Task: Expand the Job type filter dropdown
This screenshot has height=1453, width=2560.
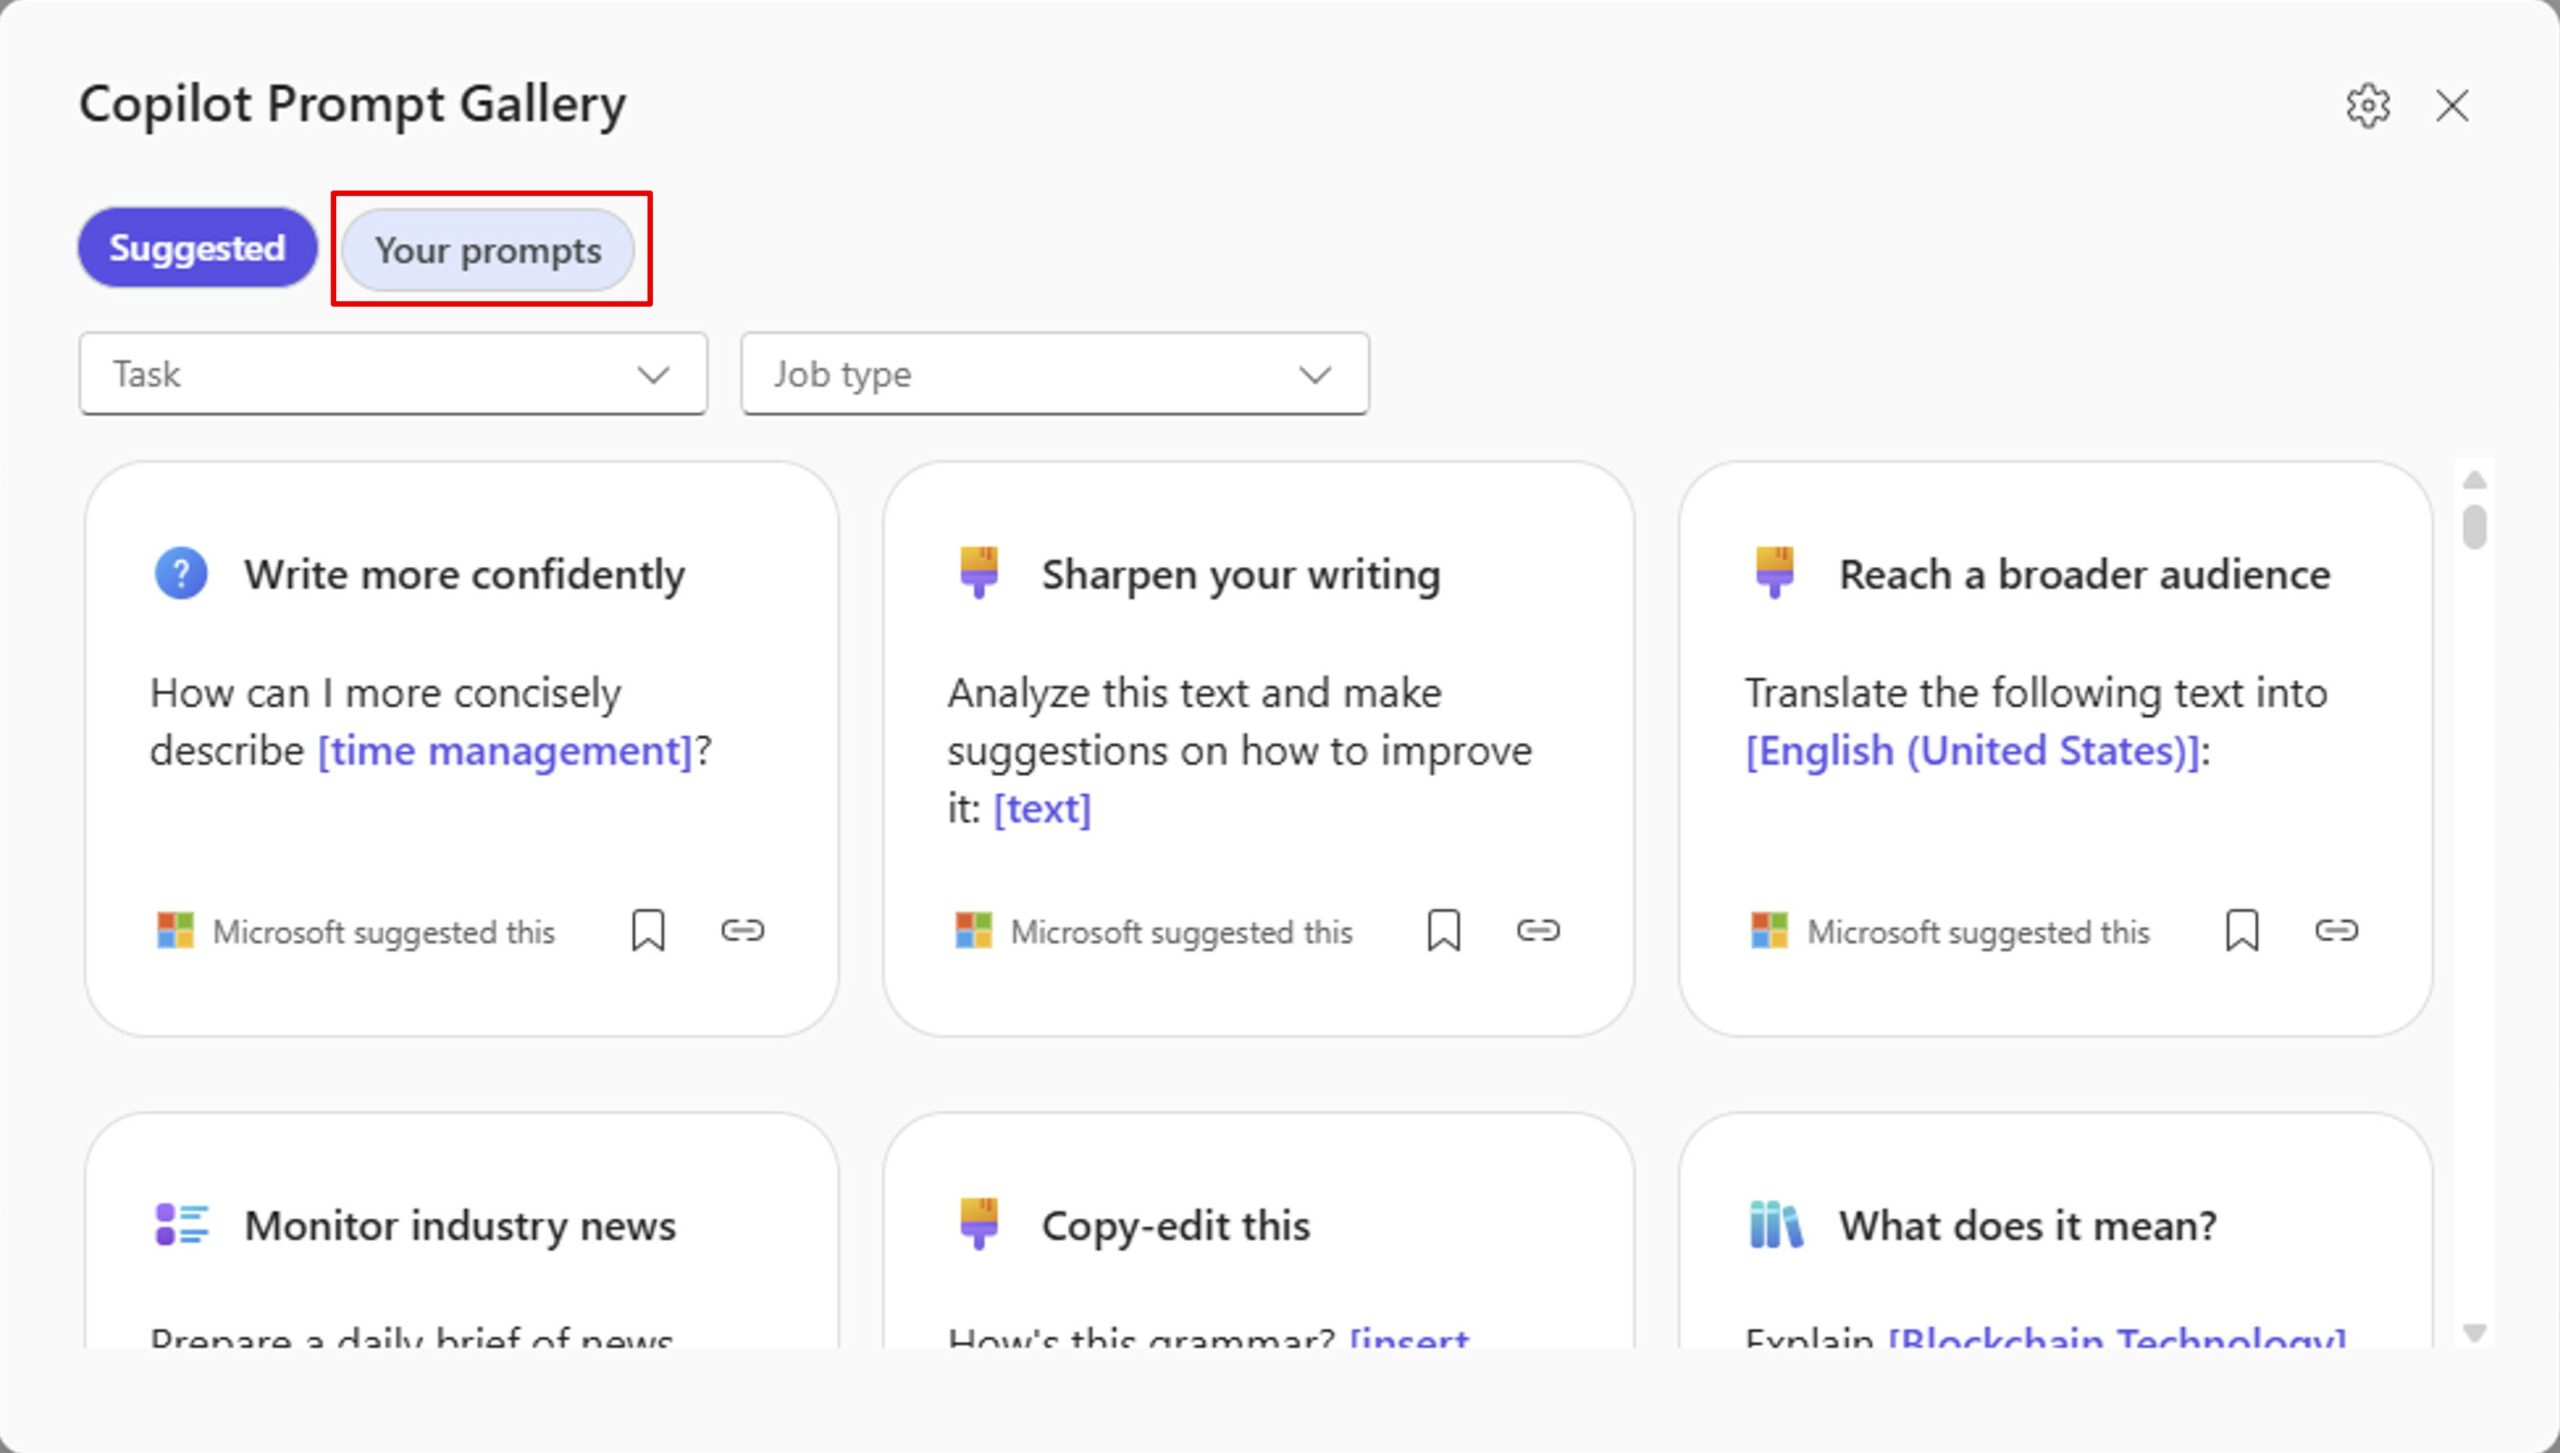Action: click(1054, 374)
